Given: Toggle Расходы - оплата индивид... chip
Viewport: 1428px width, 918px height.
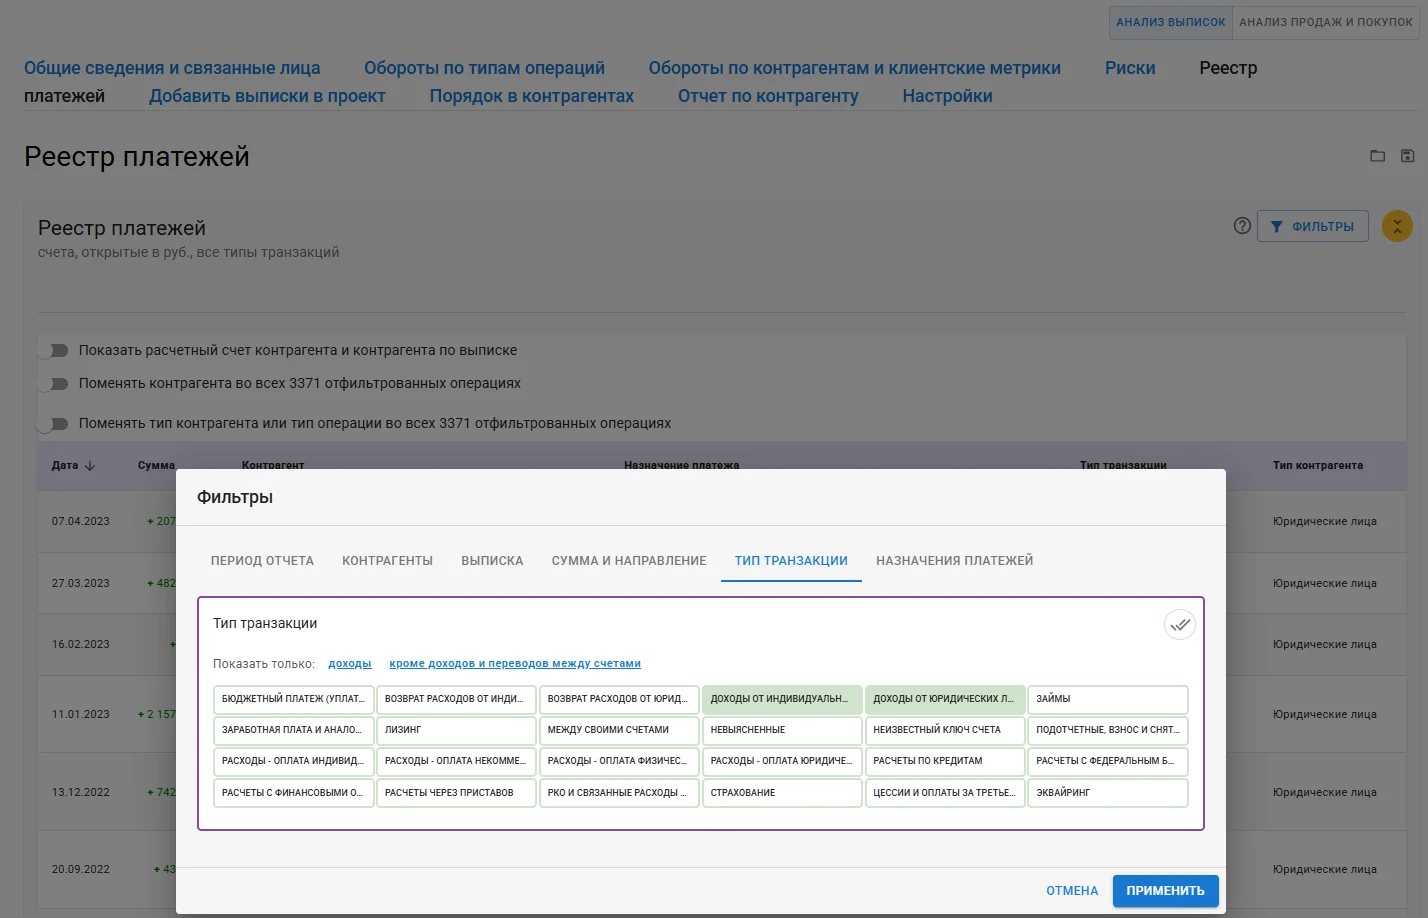Looking at the screenshot, I should click(x=294, y=761).
